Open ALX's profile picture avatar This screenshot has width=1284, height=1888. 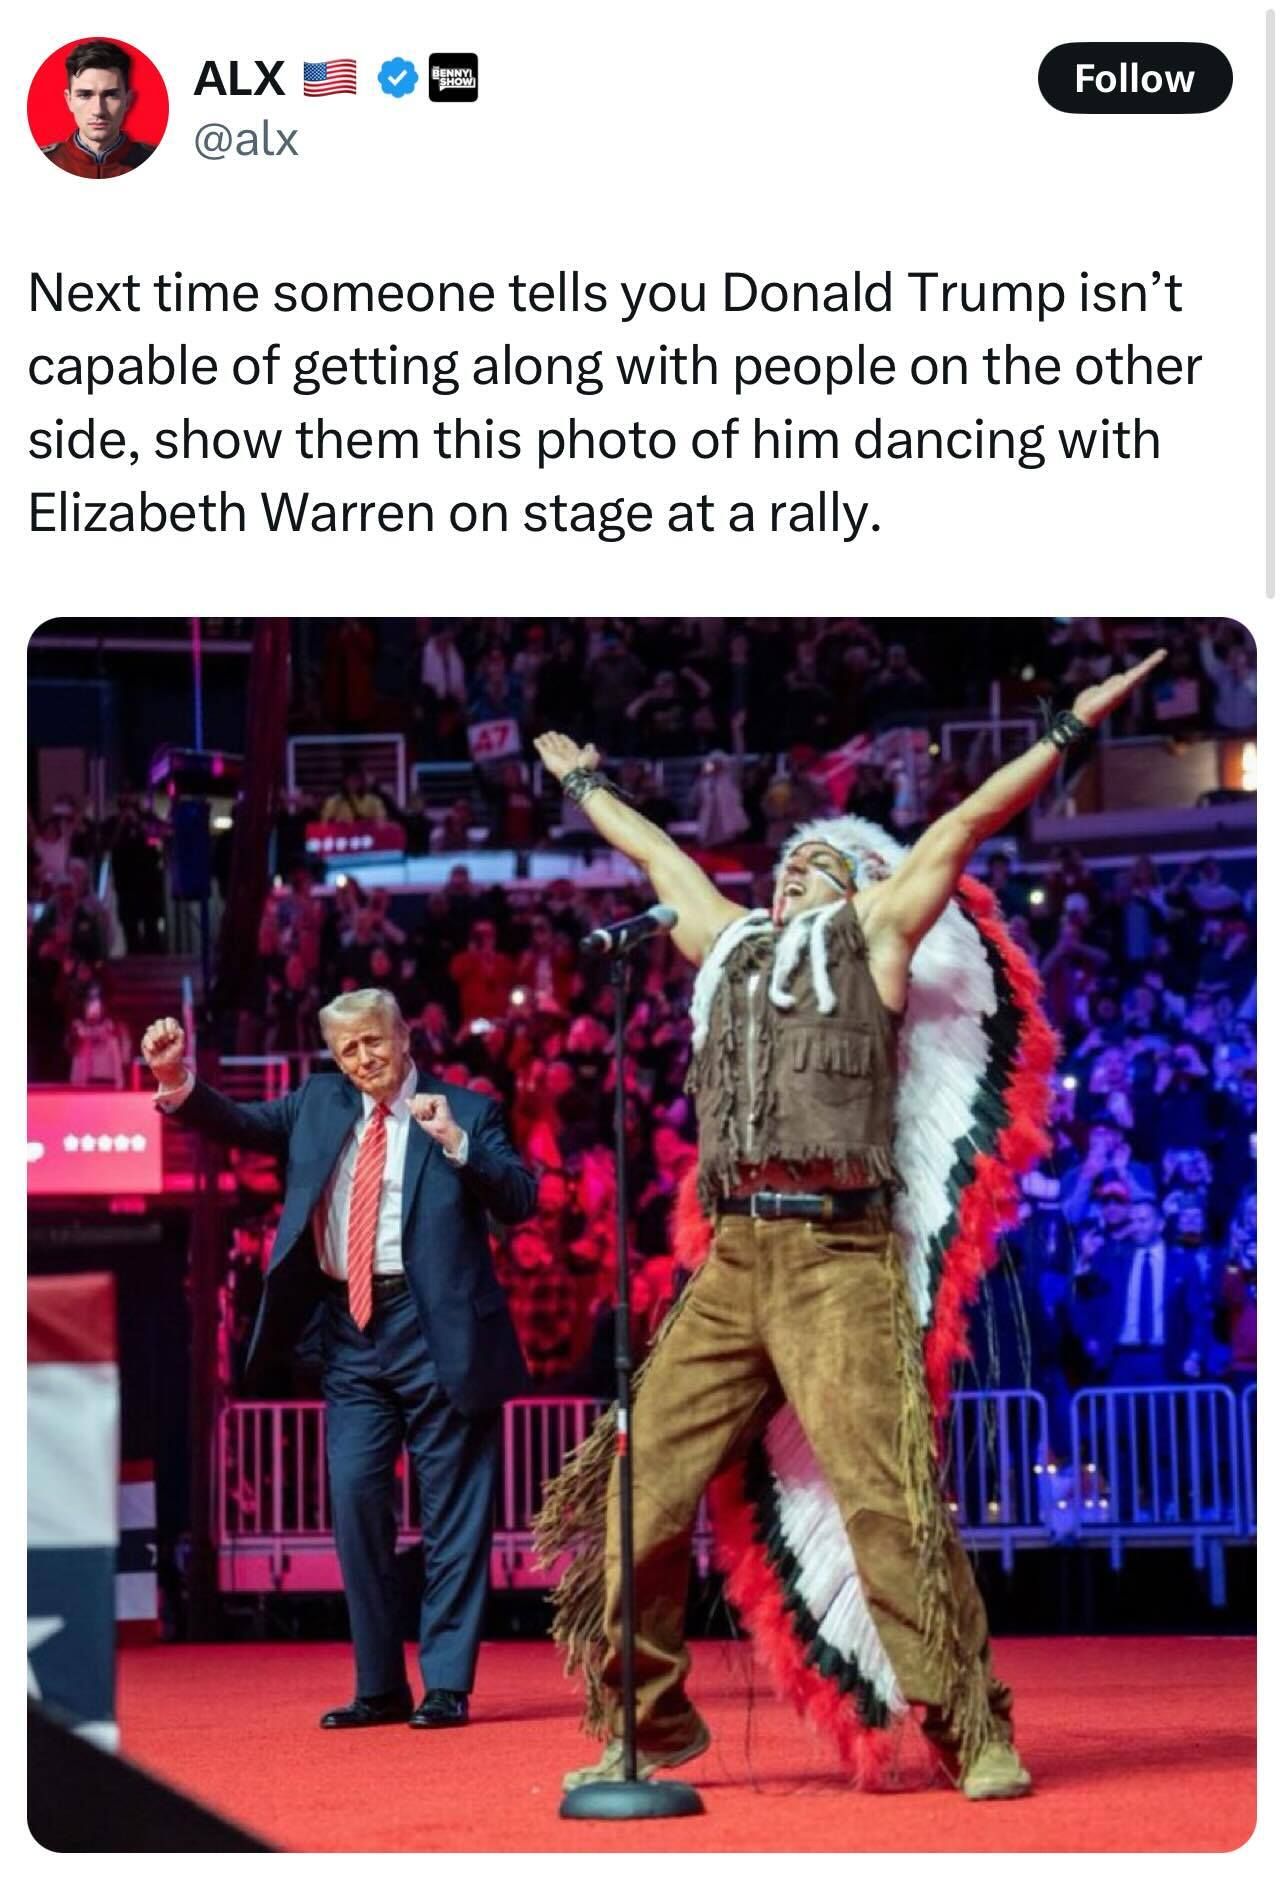pyautogui.click(x=97, y=108)
